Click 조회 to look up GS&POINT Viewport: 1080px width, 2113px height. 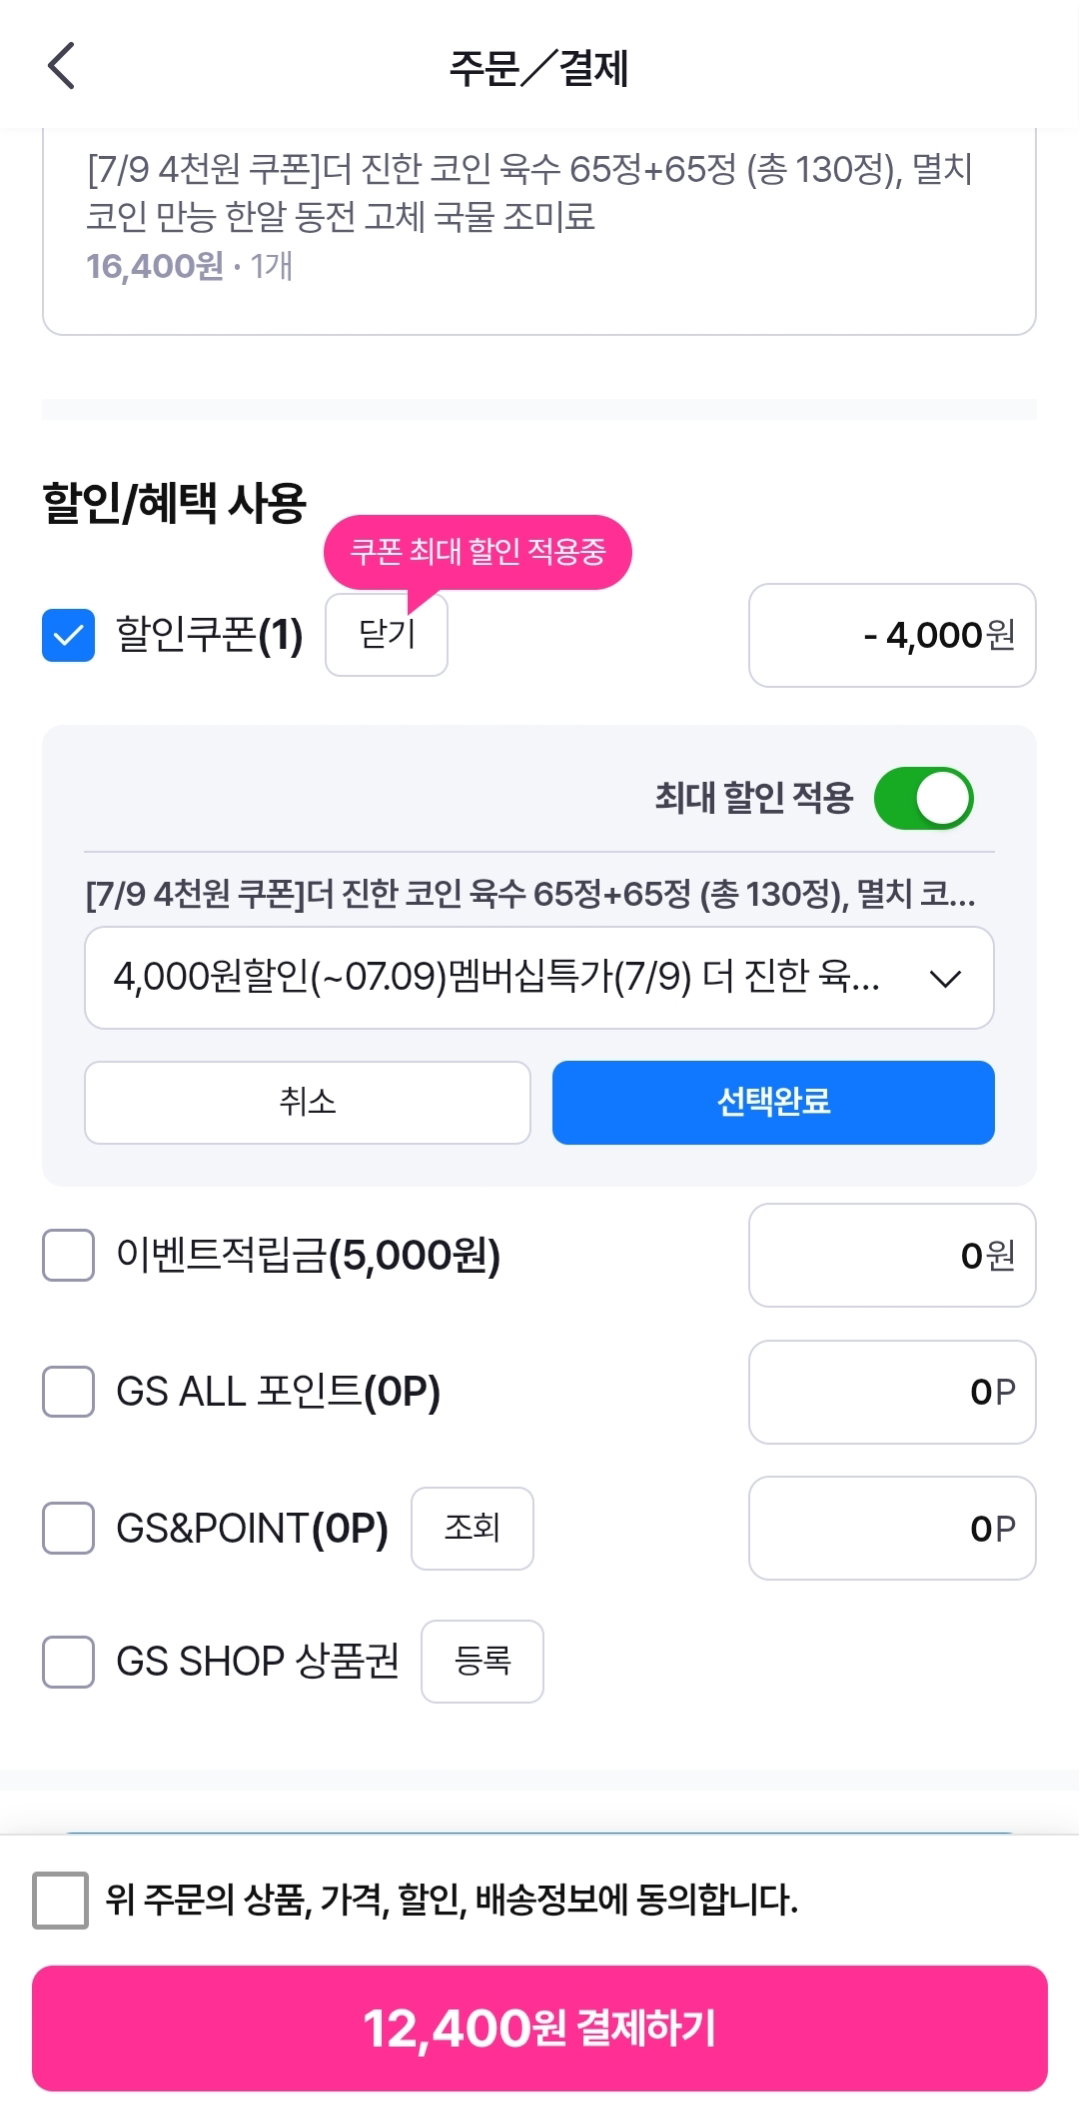tap(472, 1528)
